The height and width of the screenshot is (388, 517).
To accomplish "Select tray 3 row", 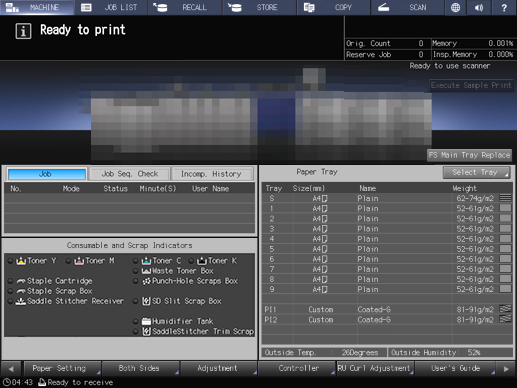I will coord(387,228).
